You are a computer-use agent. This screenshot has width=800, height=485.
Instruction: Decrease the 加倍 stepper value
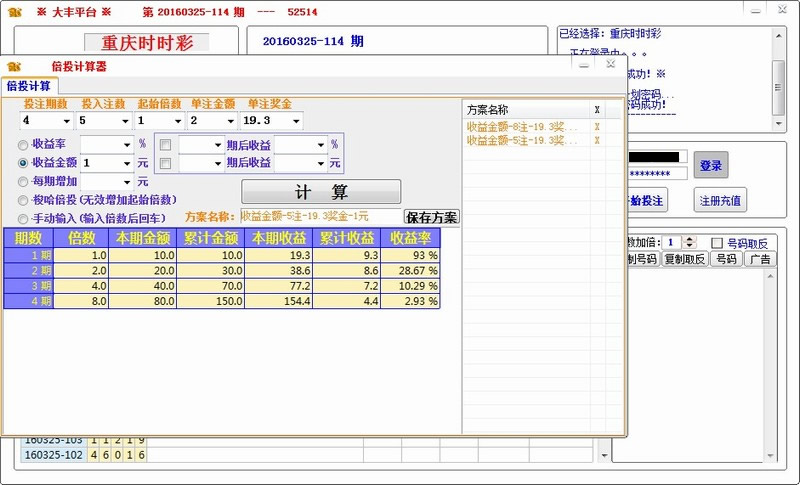690,246
